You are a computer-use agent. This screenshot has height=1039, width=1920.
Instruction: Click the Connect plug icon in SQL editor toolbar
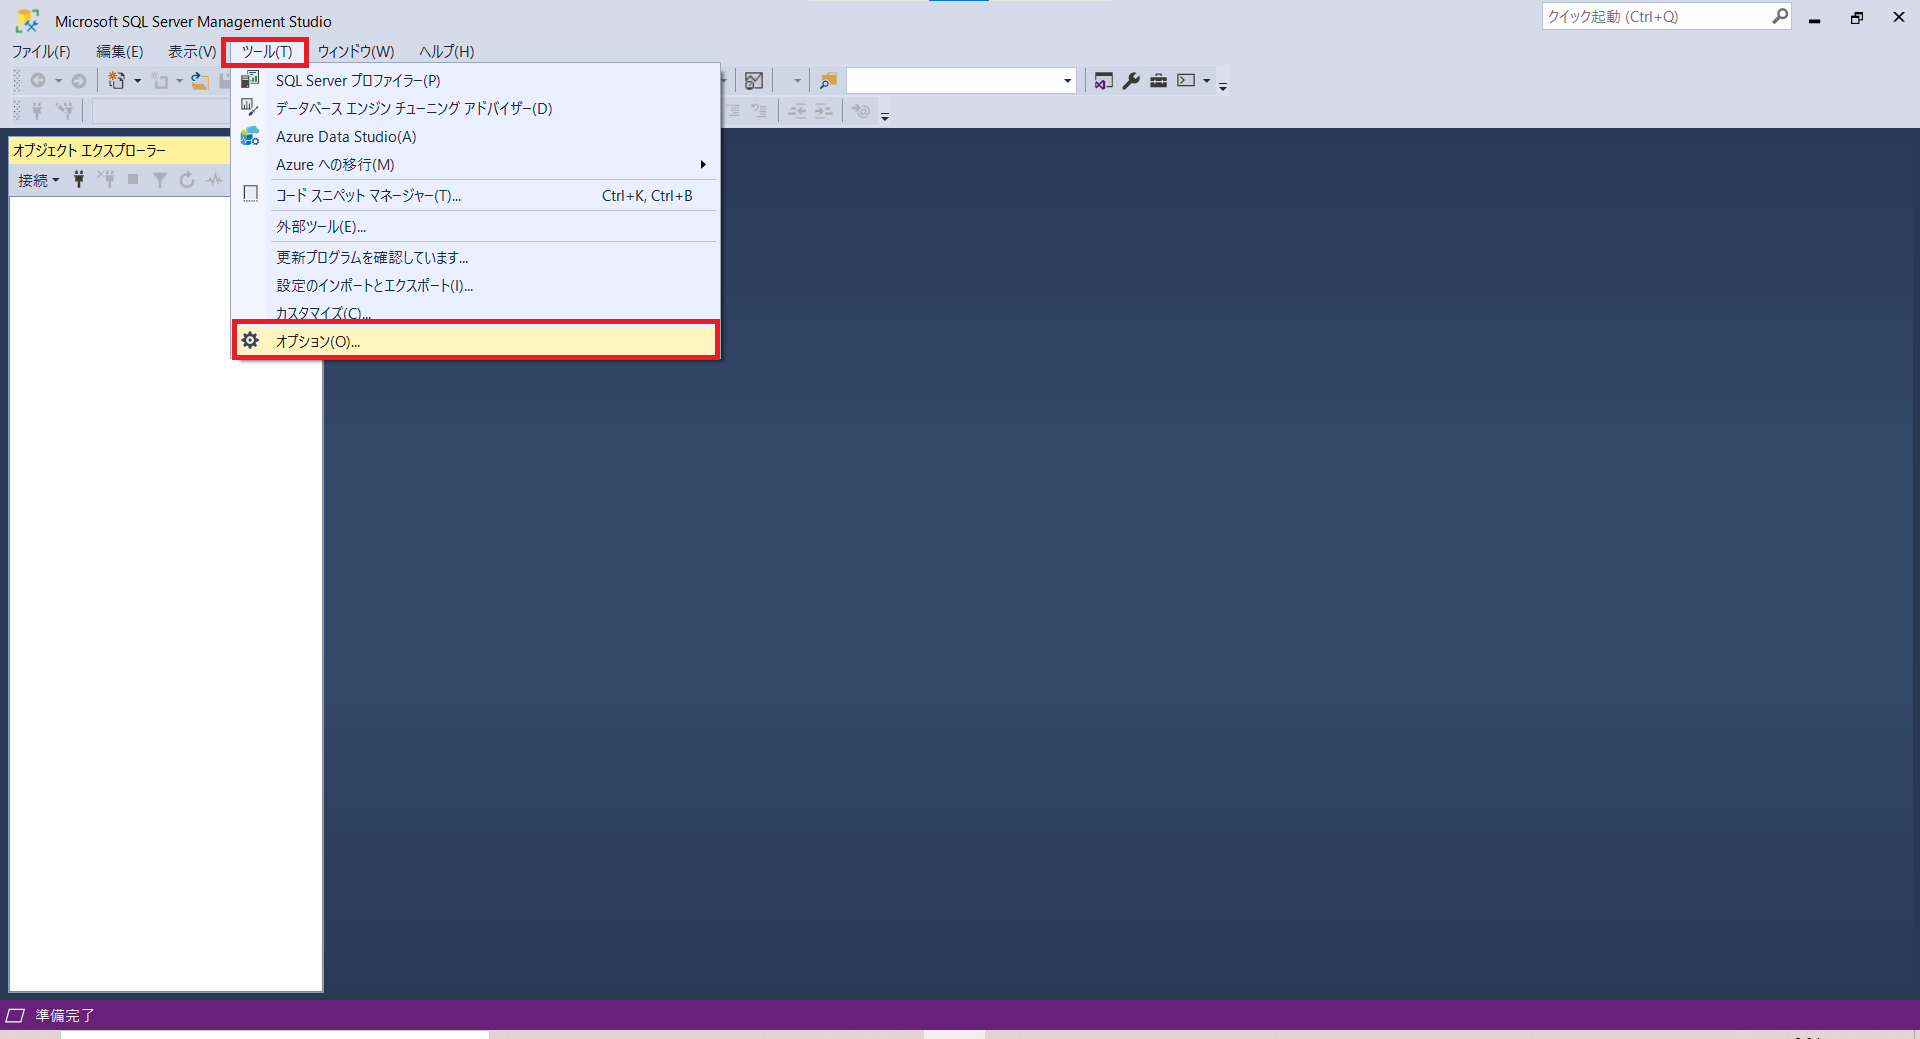click(37, 111)
